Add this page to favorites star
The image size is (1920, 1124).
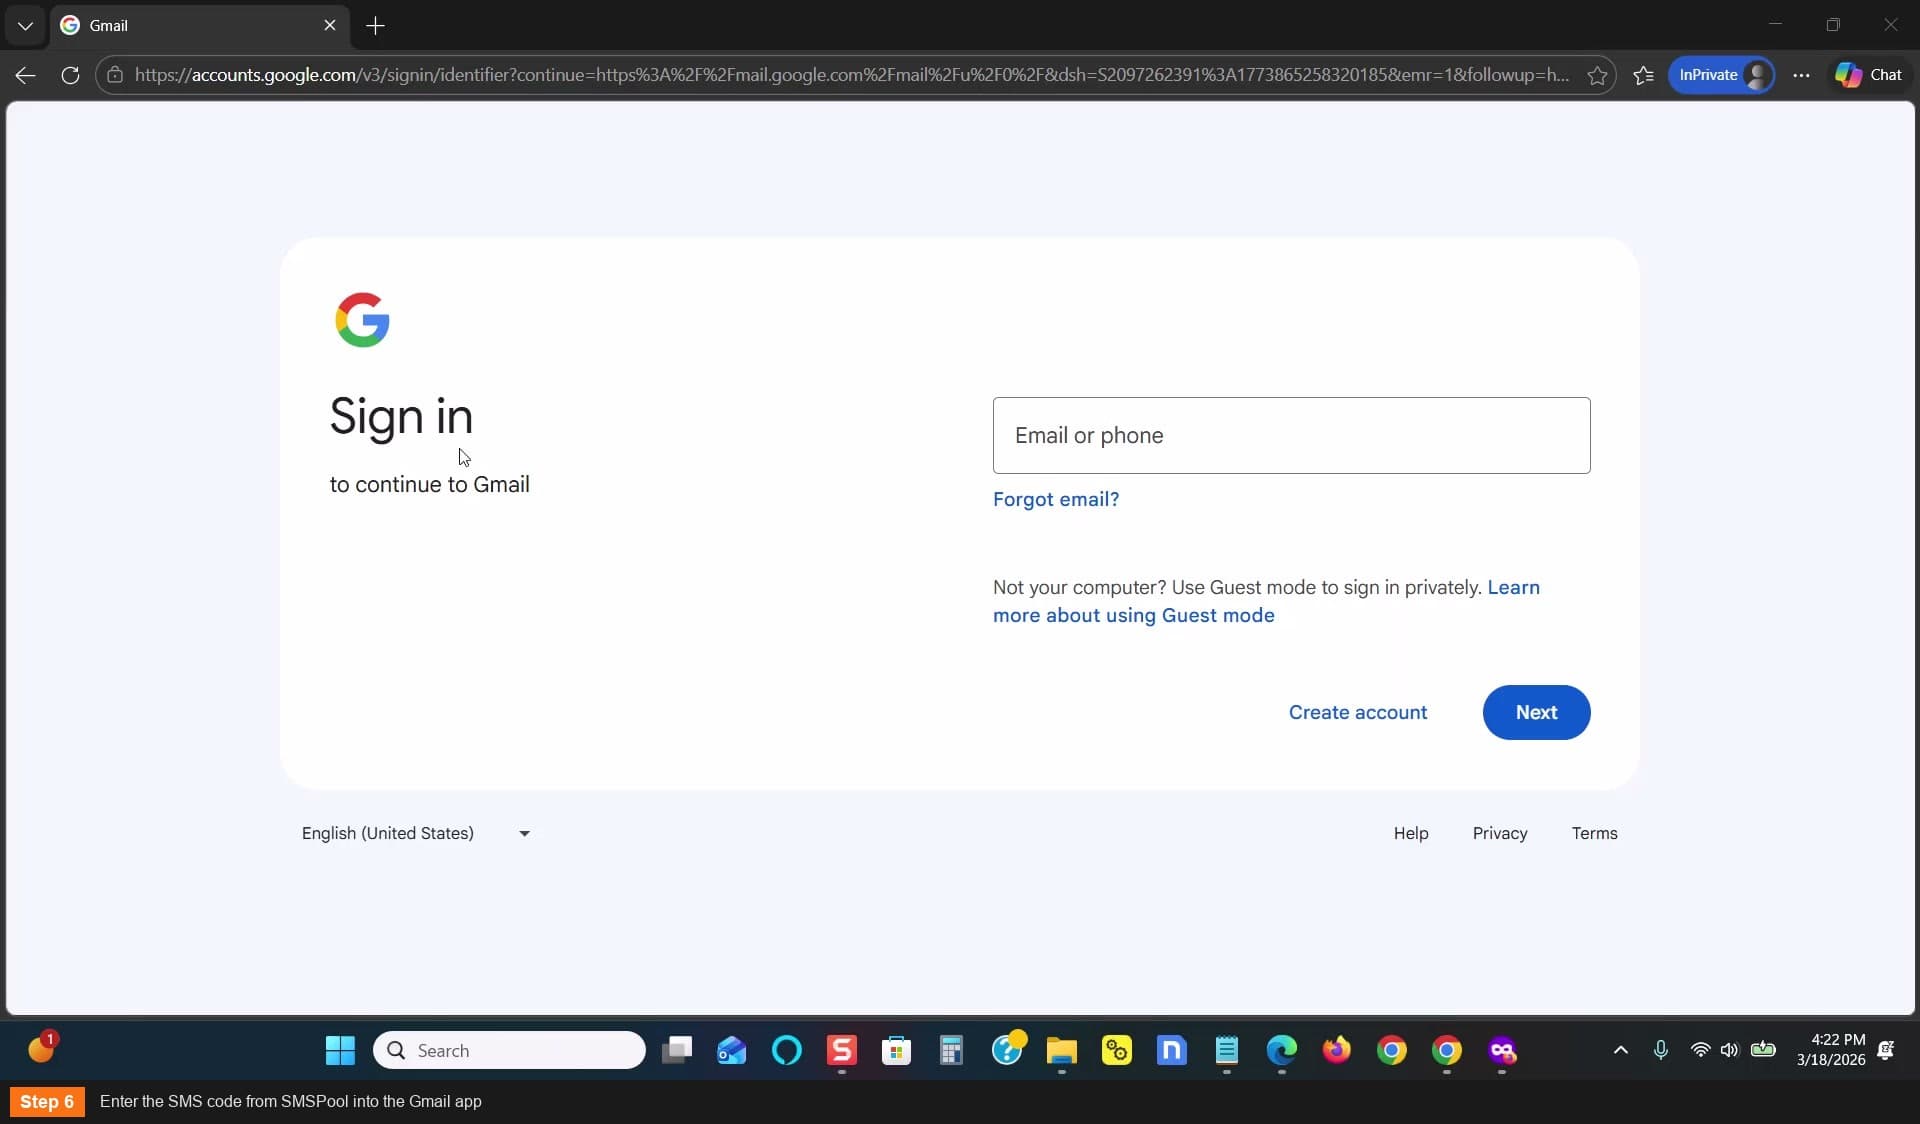tap(1597, 75)
